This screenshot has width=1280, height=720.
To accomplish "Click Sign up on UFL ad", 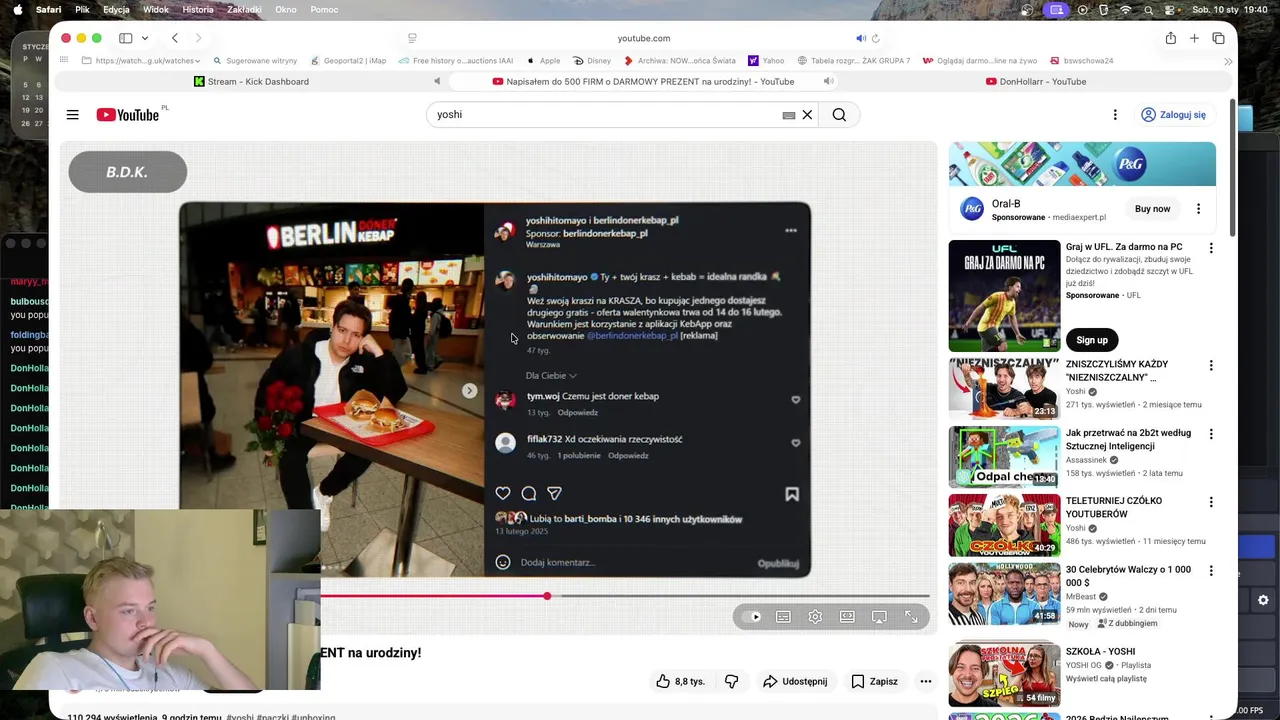I will click(1092, 340).
